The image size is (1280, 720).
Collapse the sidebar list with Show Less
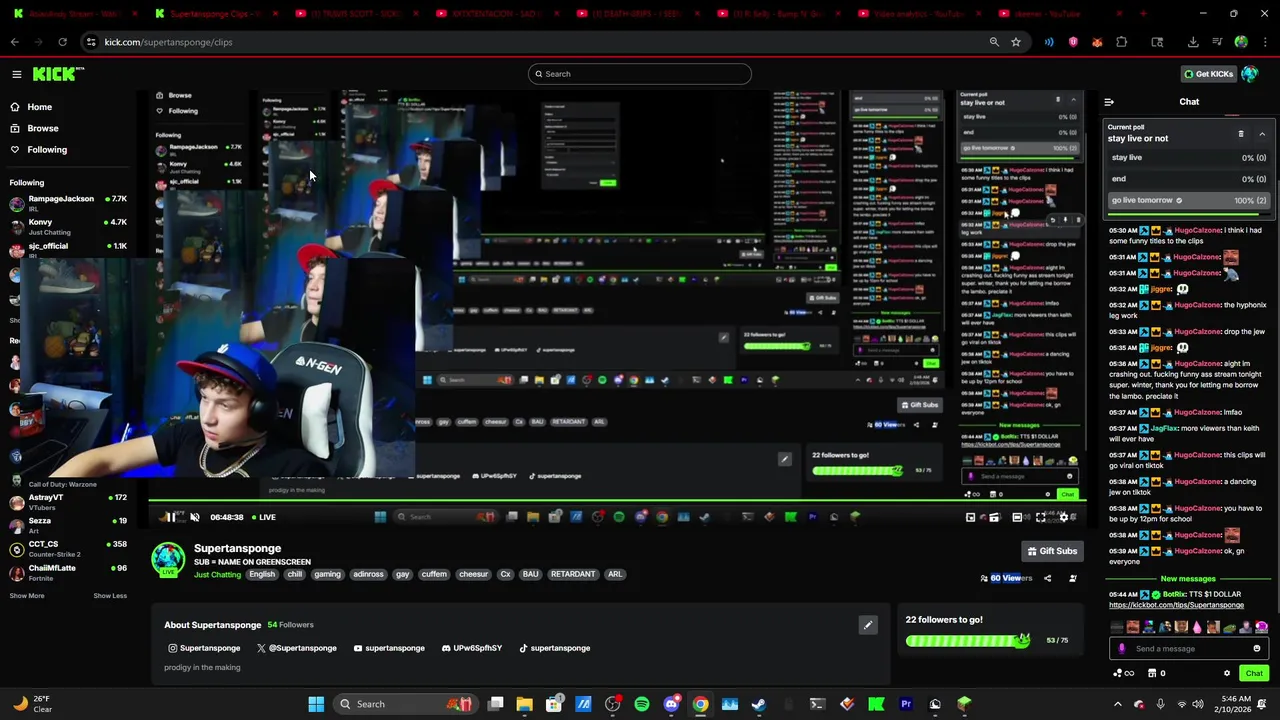110,596
